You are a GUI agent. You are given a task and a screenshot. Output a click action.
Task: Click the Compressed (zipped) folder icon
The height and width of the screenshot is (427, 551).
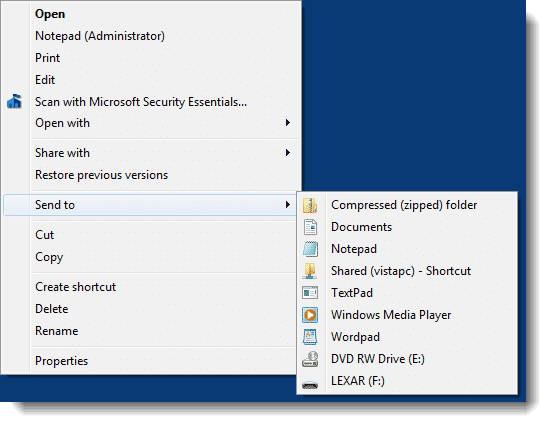point(310,205)
